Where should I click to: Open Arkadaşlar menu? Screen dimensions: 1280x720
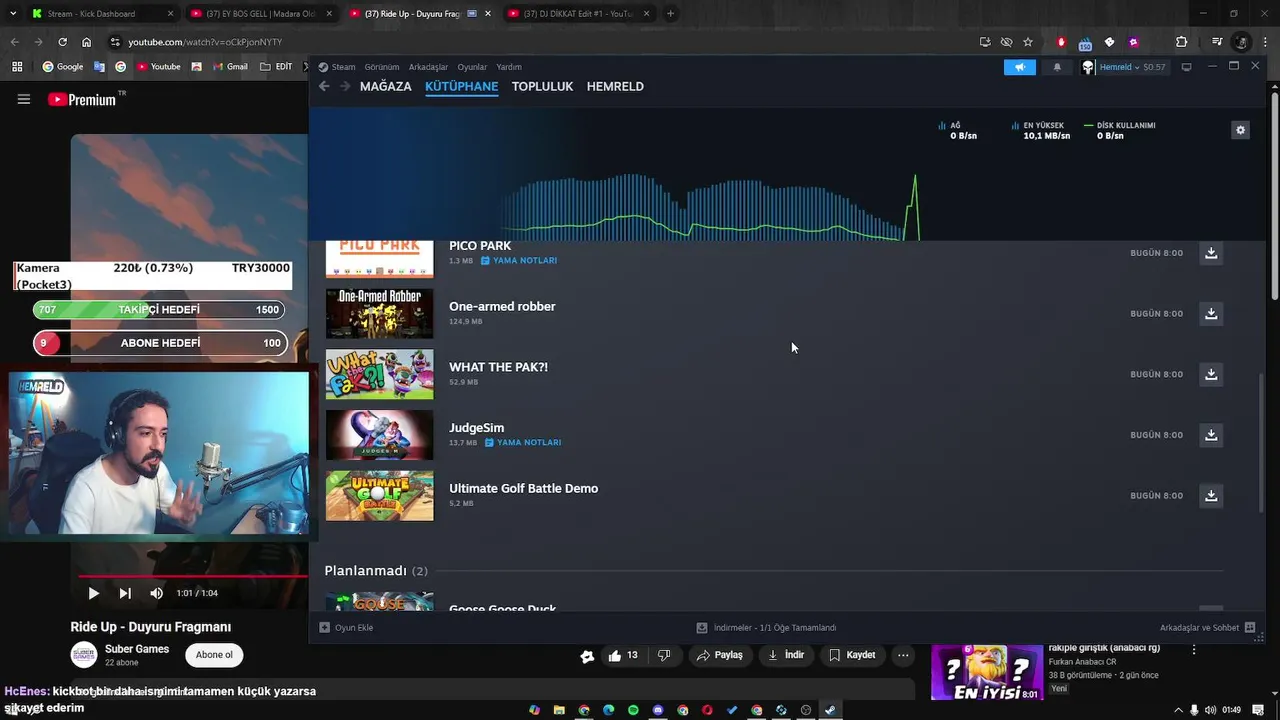tap(428, 67)
